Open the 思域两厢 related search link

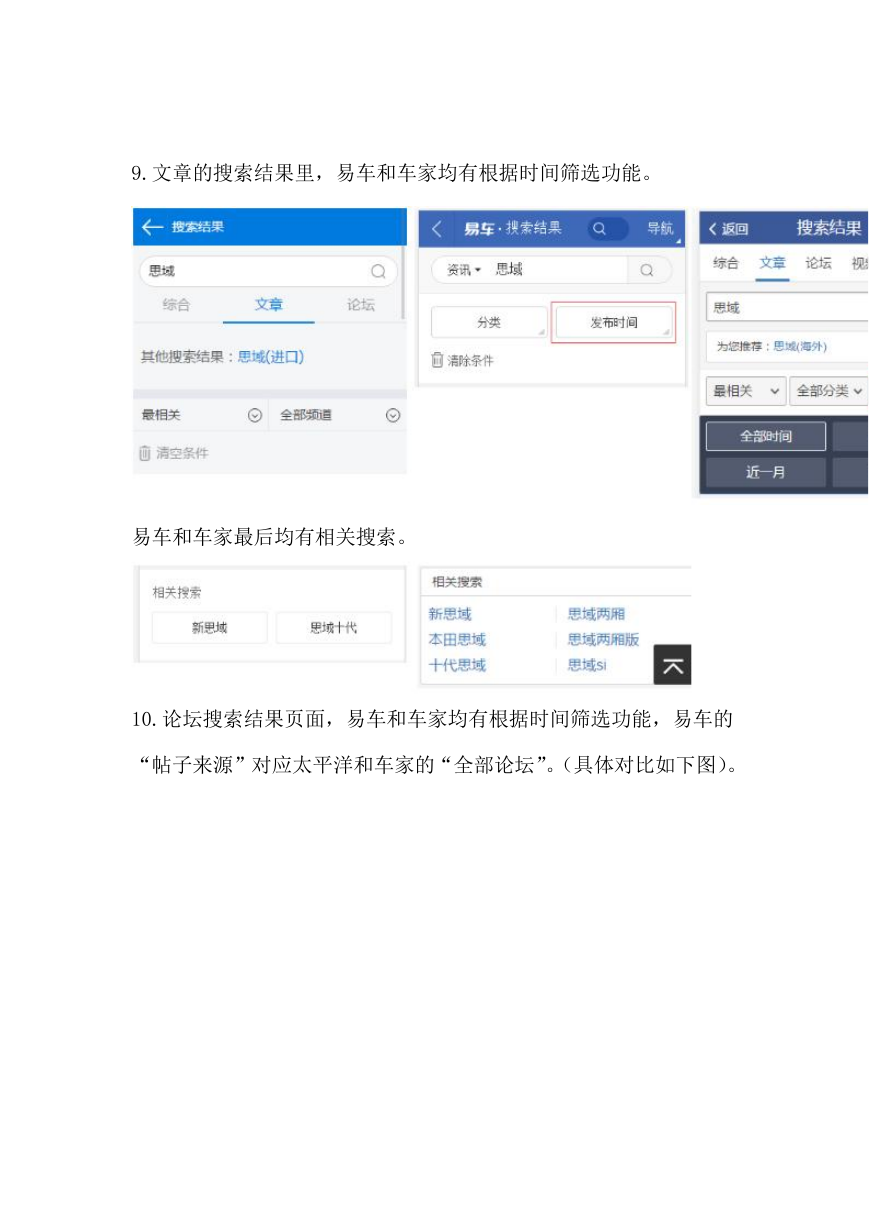[596, 614]
